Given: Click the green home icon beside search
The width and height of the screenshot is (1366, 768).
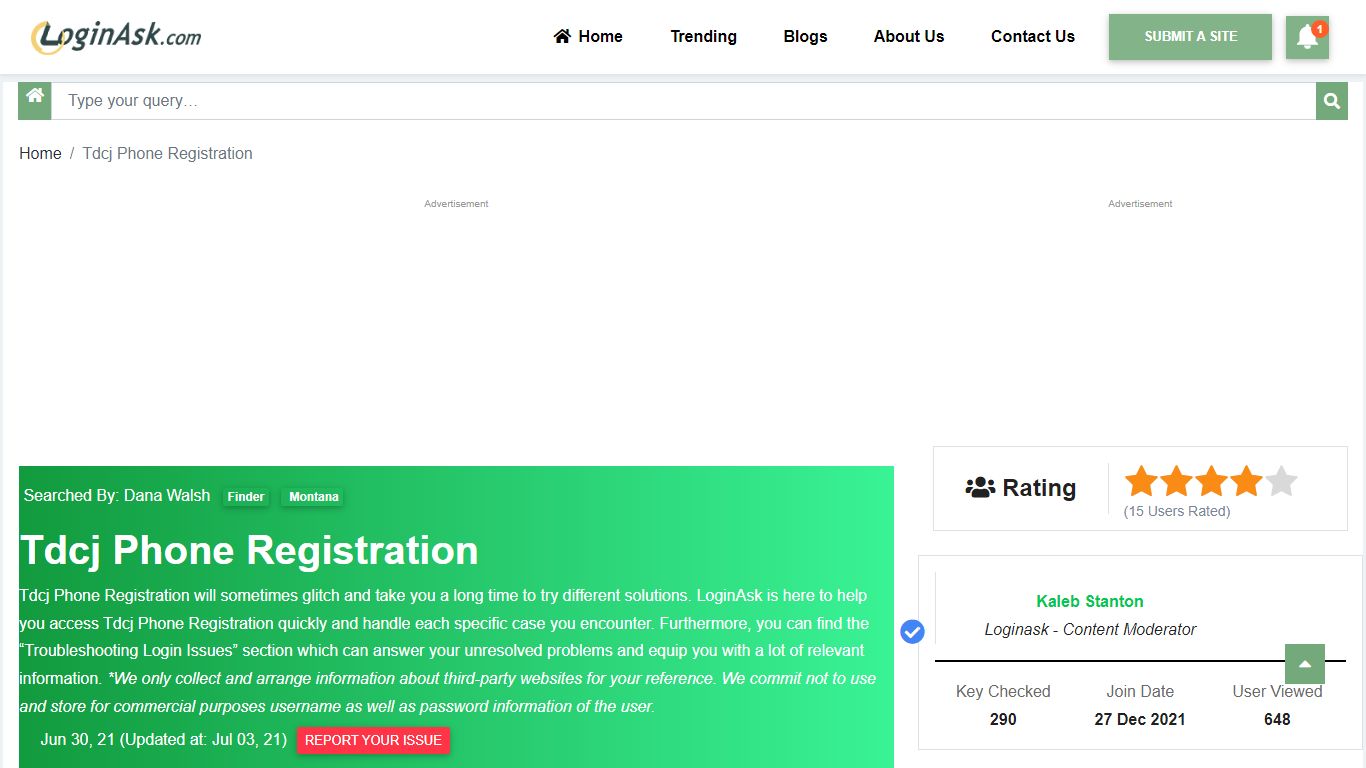Looking at the screenshot, I should [35, 101].
